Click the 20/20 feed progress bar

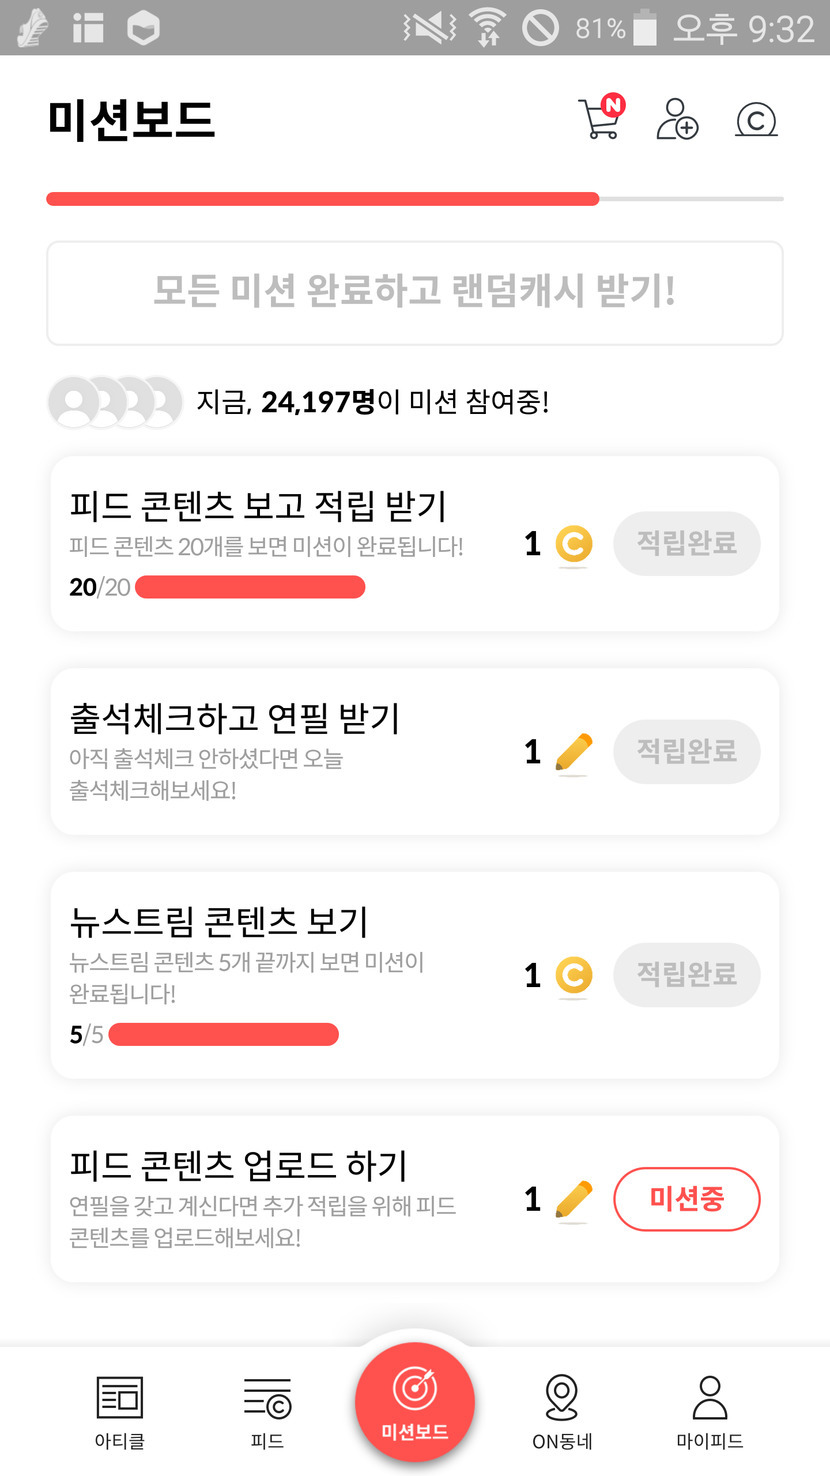tap(249, 587)
